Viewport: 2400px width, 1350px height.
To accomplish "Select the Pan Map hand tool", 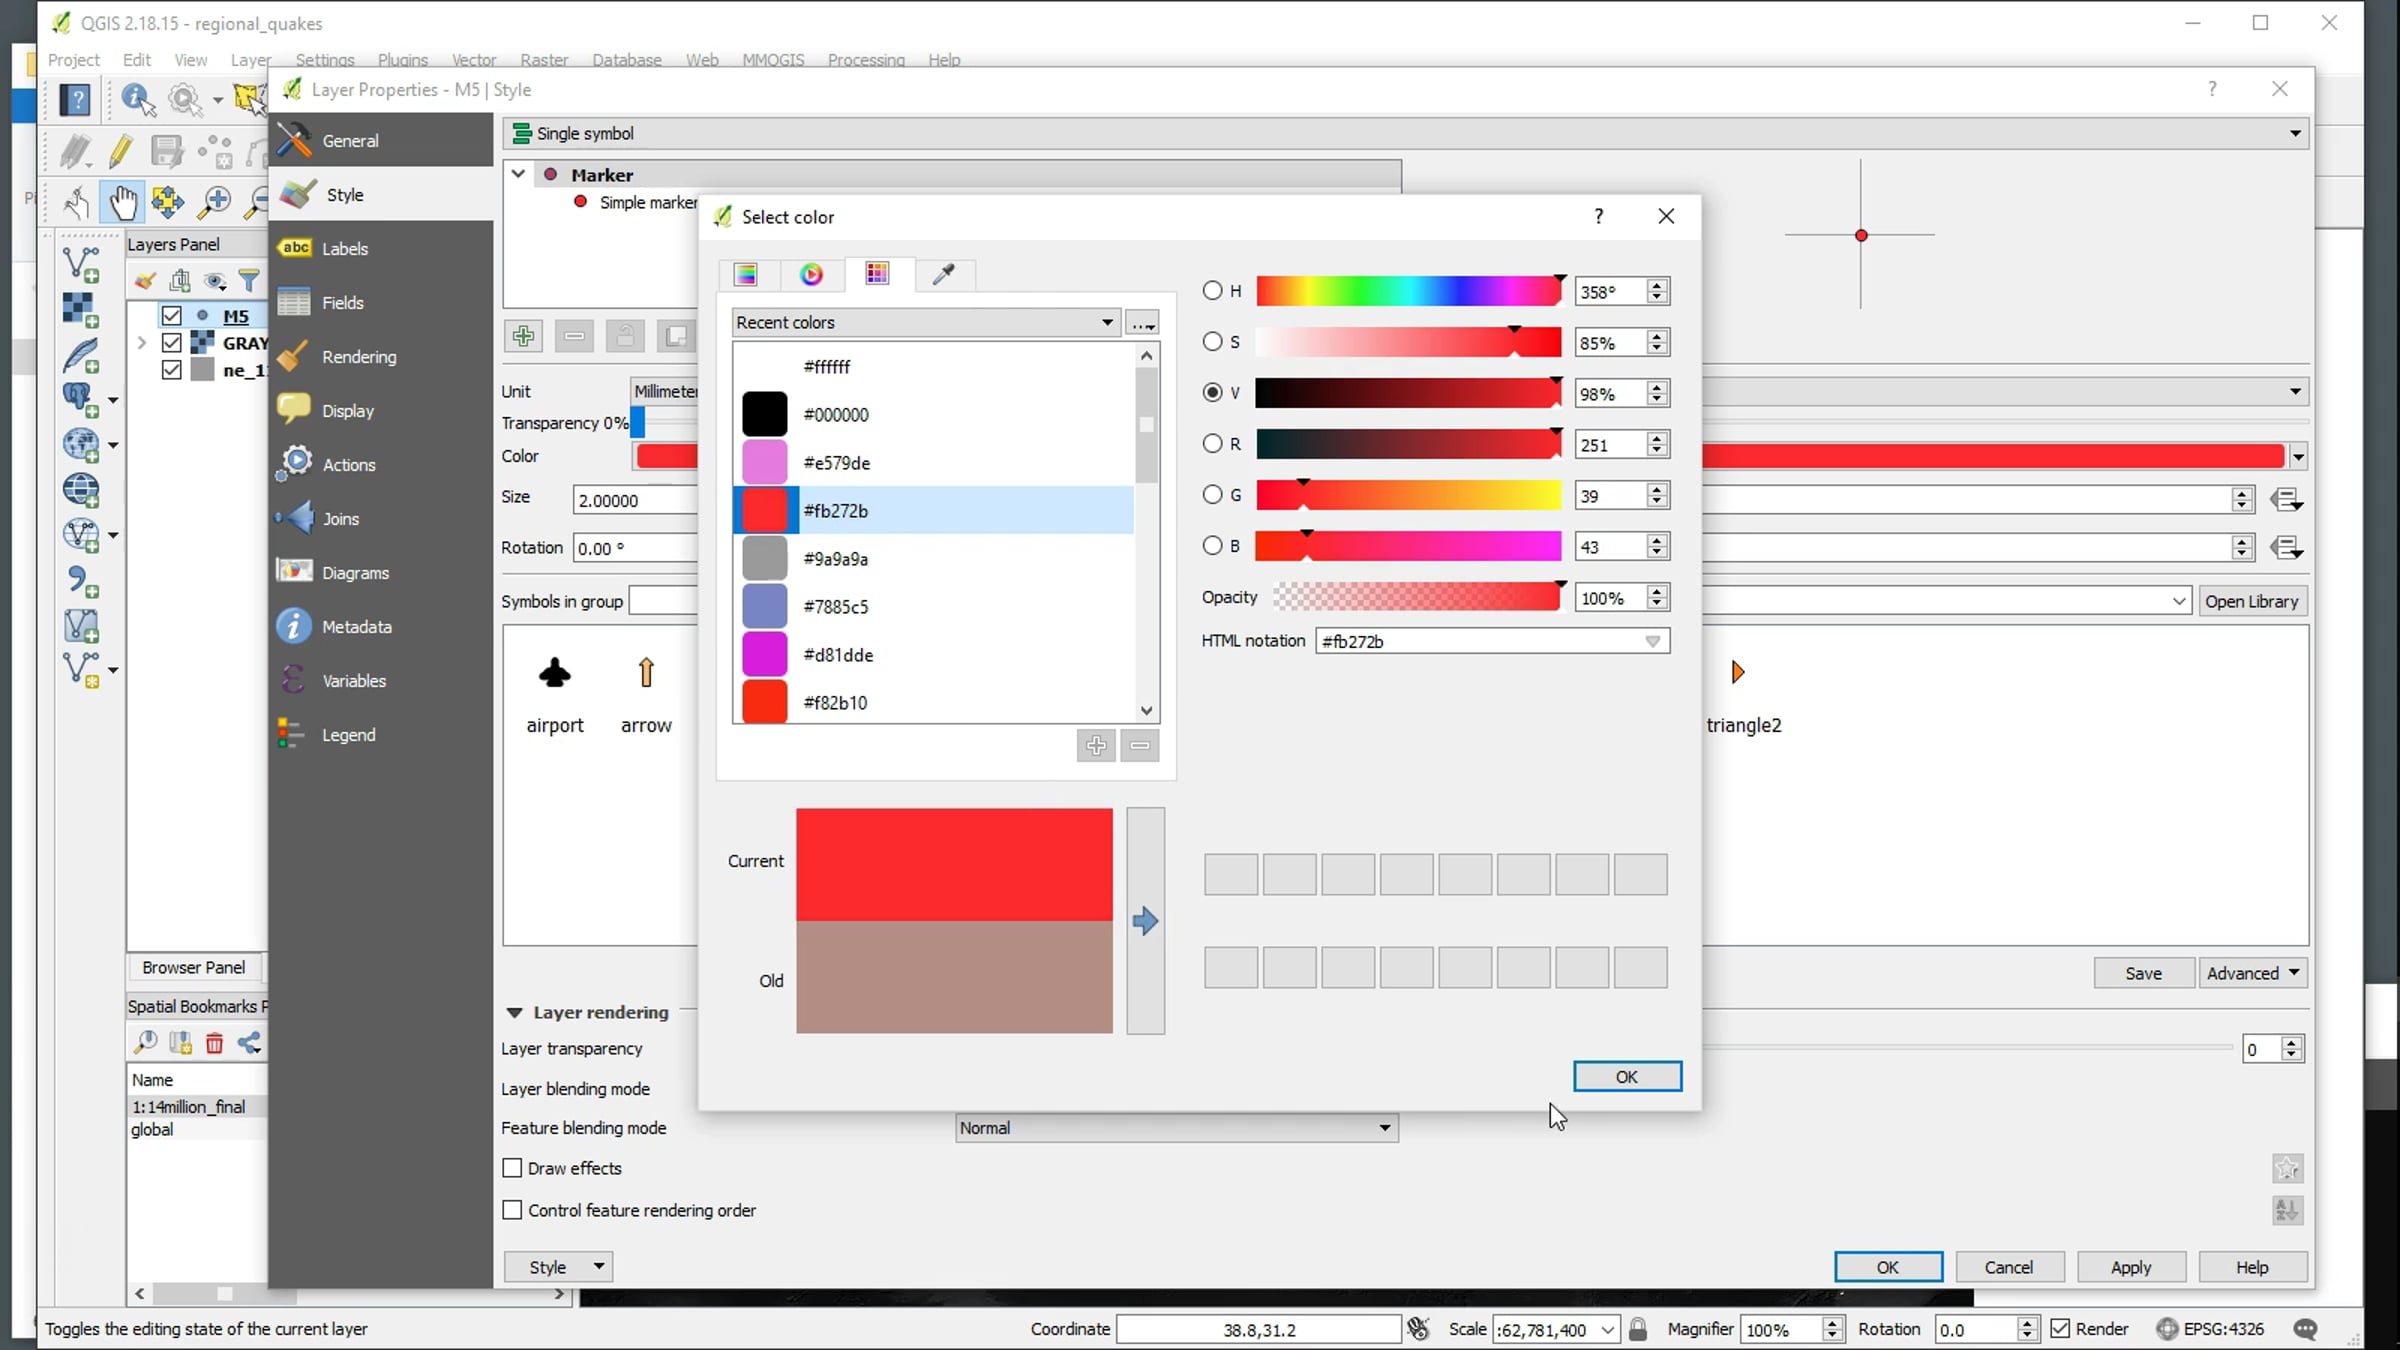I will 123,202.
